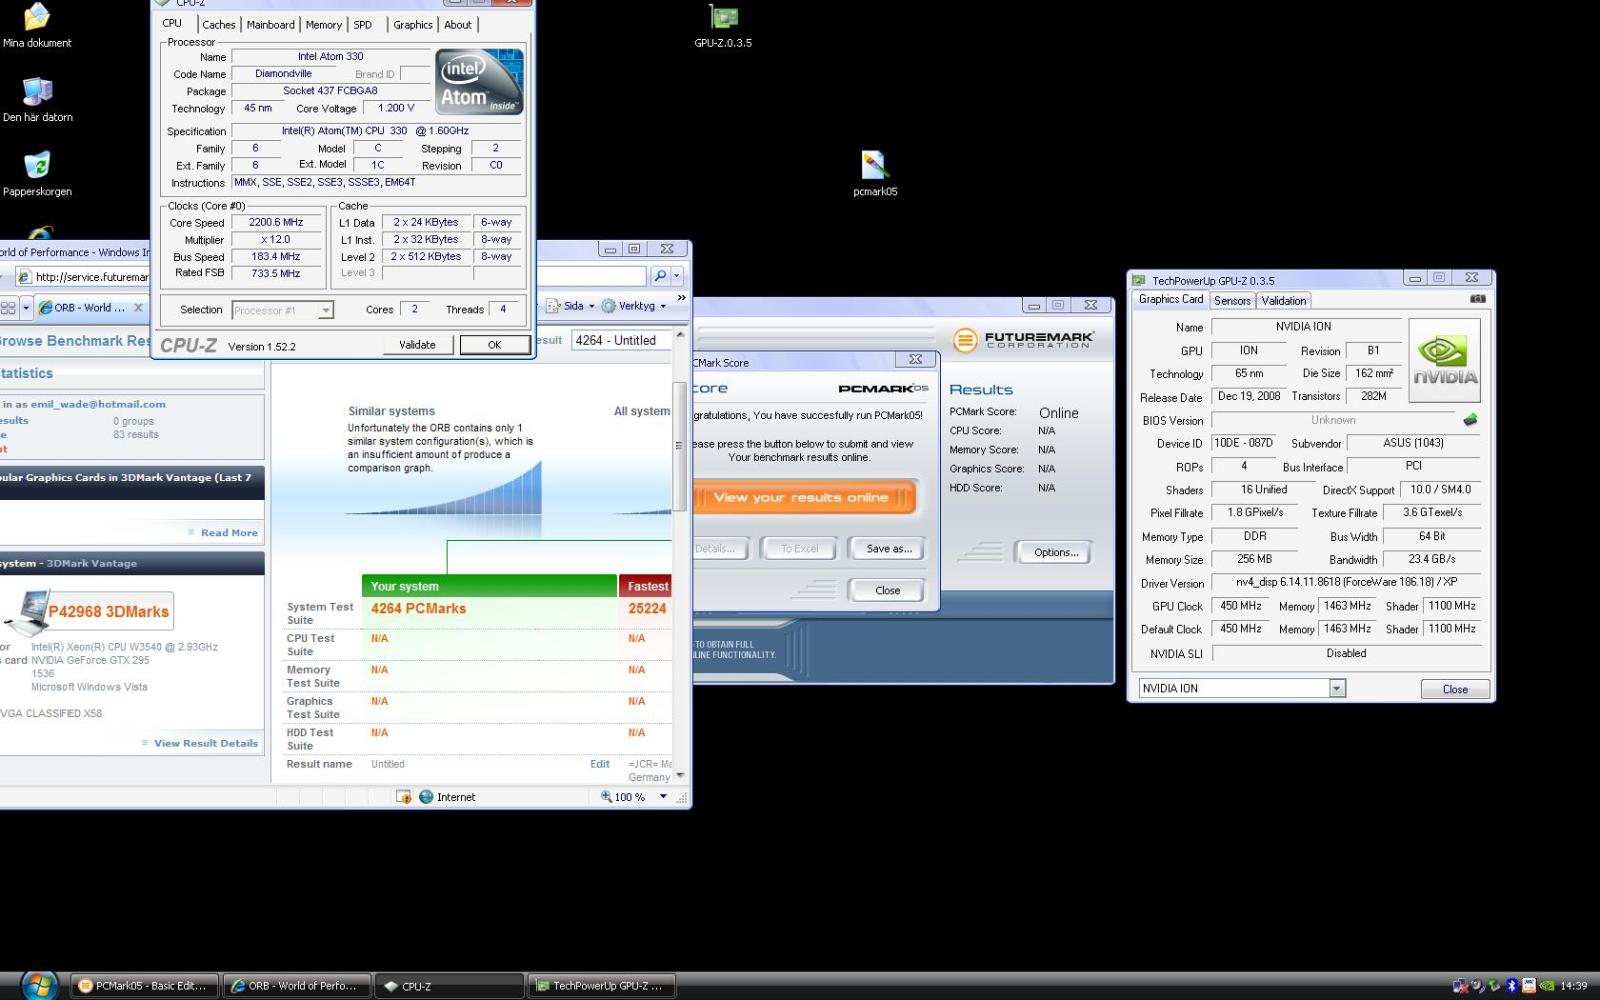Click the OK button in CPU-Z
The height and width of the screenshot is (1000, 1600).
coord(494,345)
